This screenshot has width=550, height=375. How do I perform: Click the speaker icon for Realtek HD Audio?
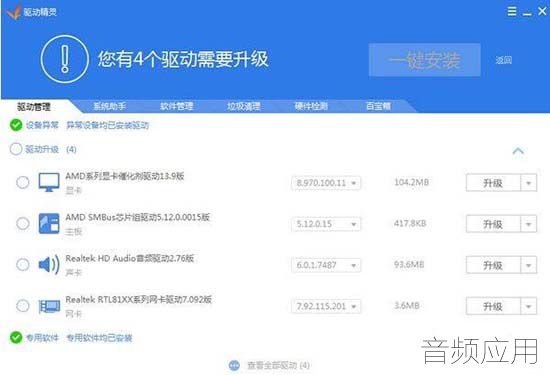click(x=49, y=264)
